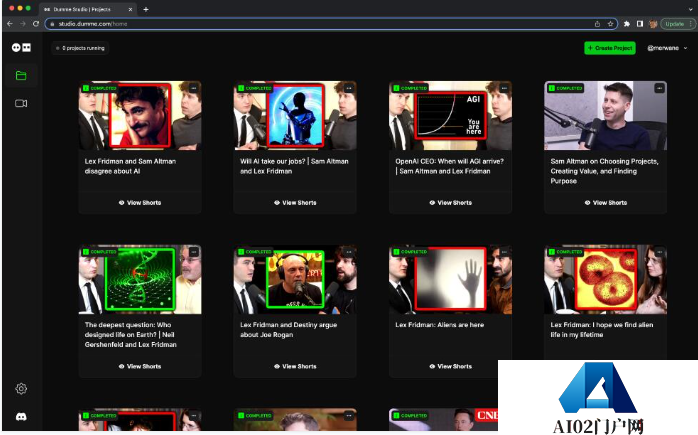Open new browser tab with plus
This screenshot has width=698, height=435.
click(146, 9)
